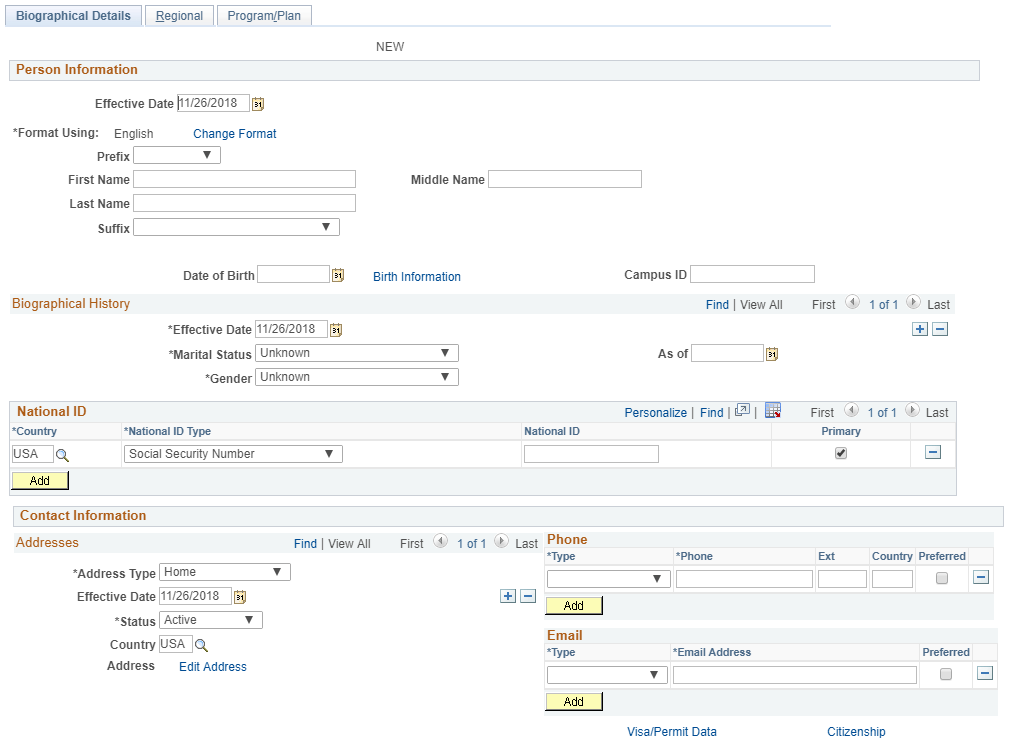Toggle the Primary National ID checkbox

point(841,453)
